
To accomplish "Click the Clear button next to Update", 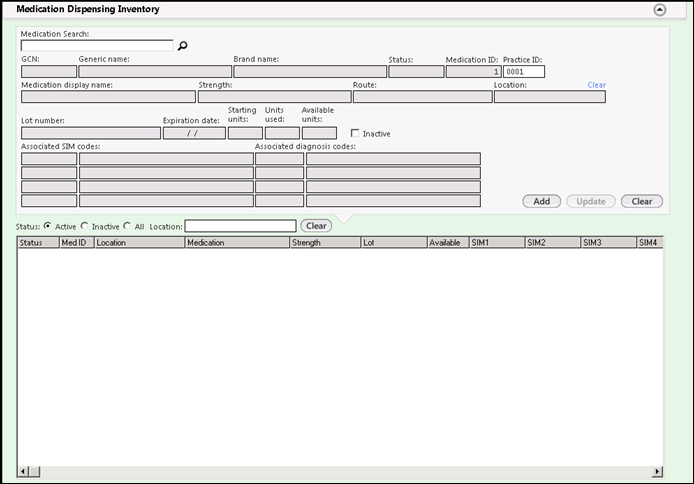I will 642,201.
